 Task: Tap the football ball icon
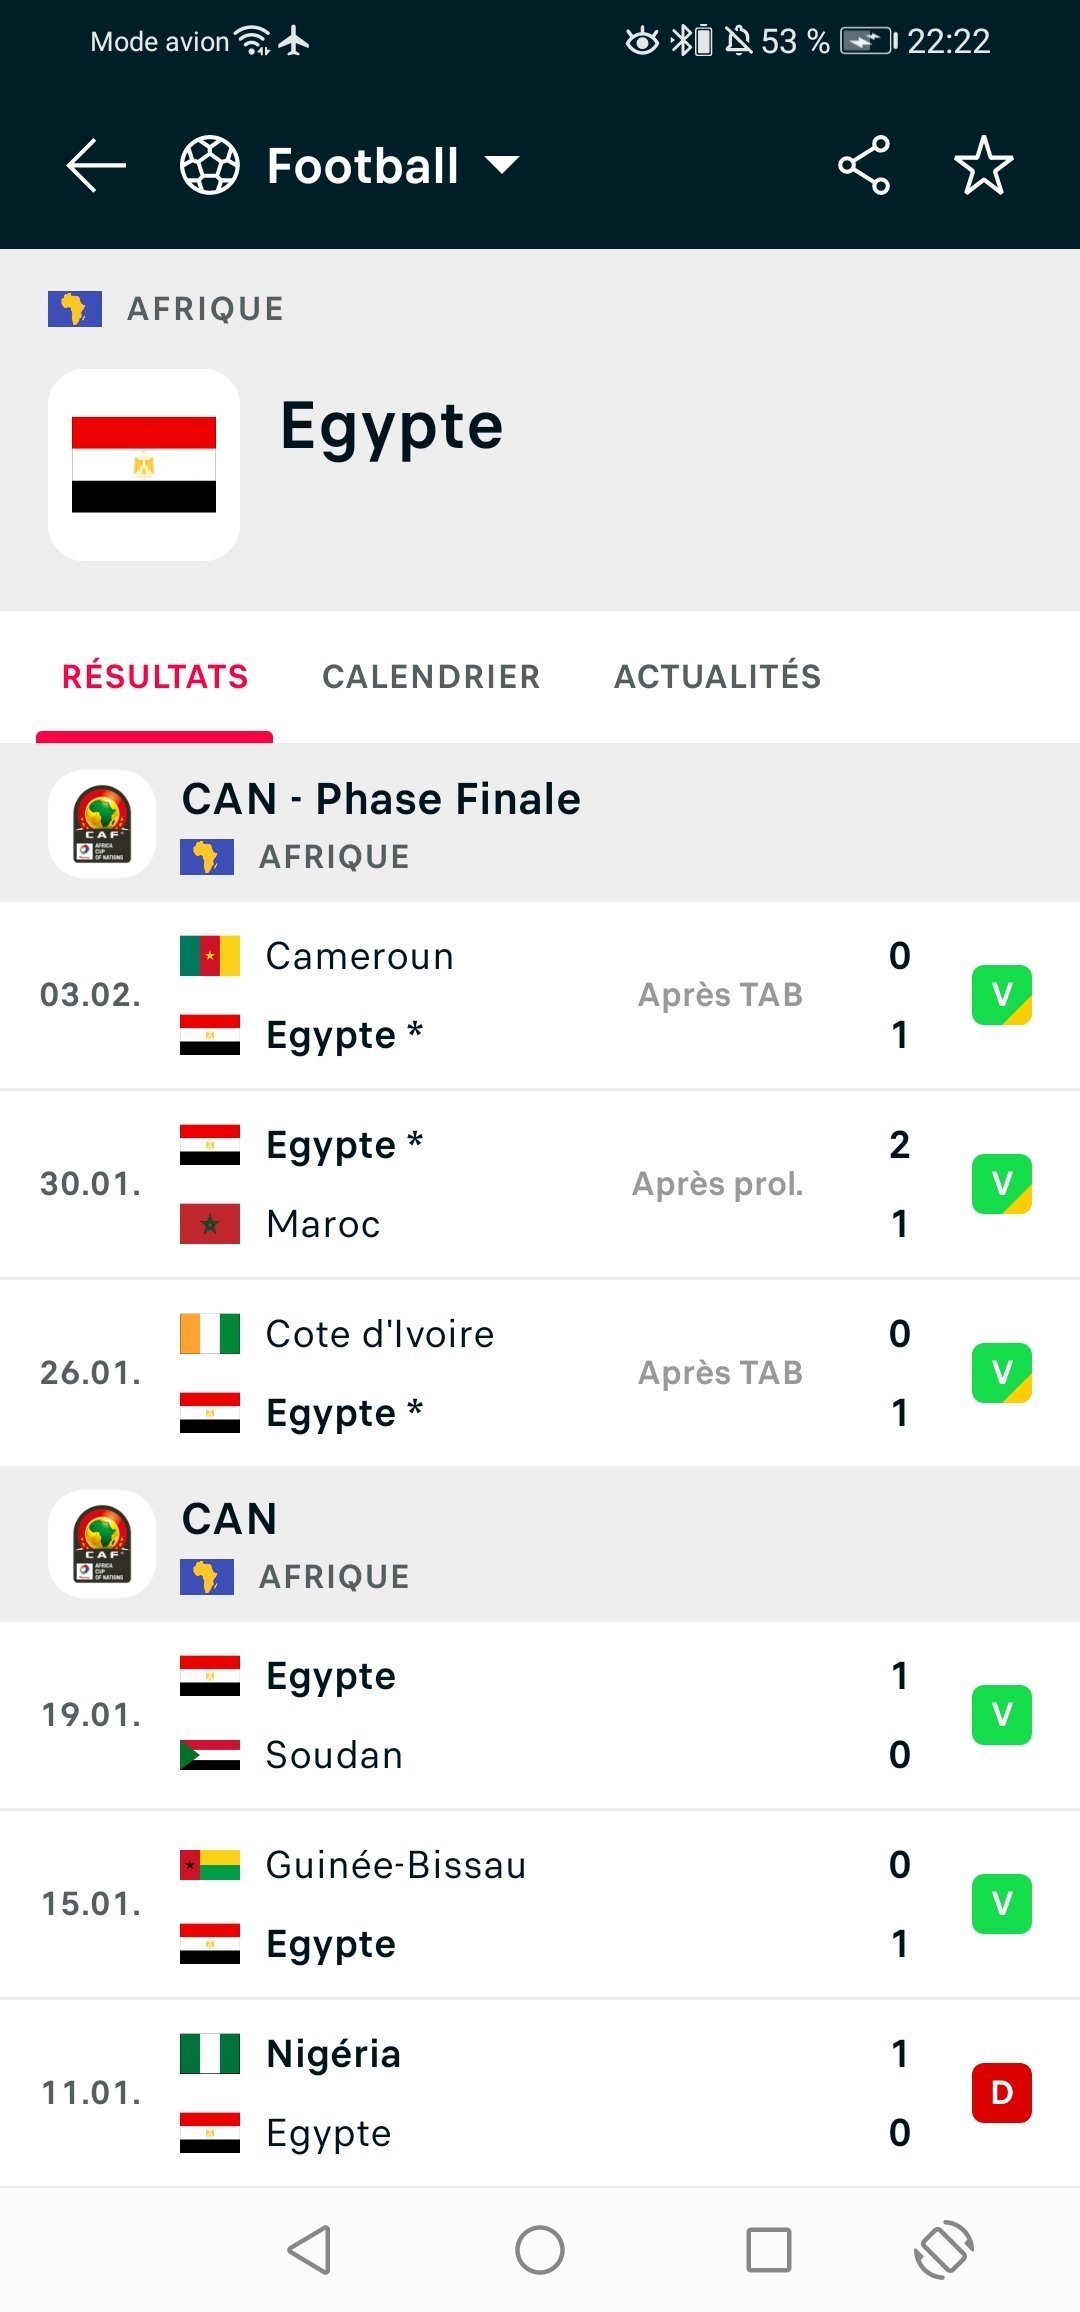pos(210,165)
